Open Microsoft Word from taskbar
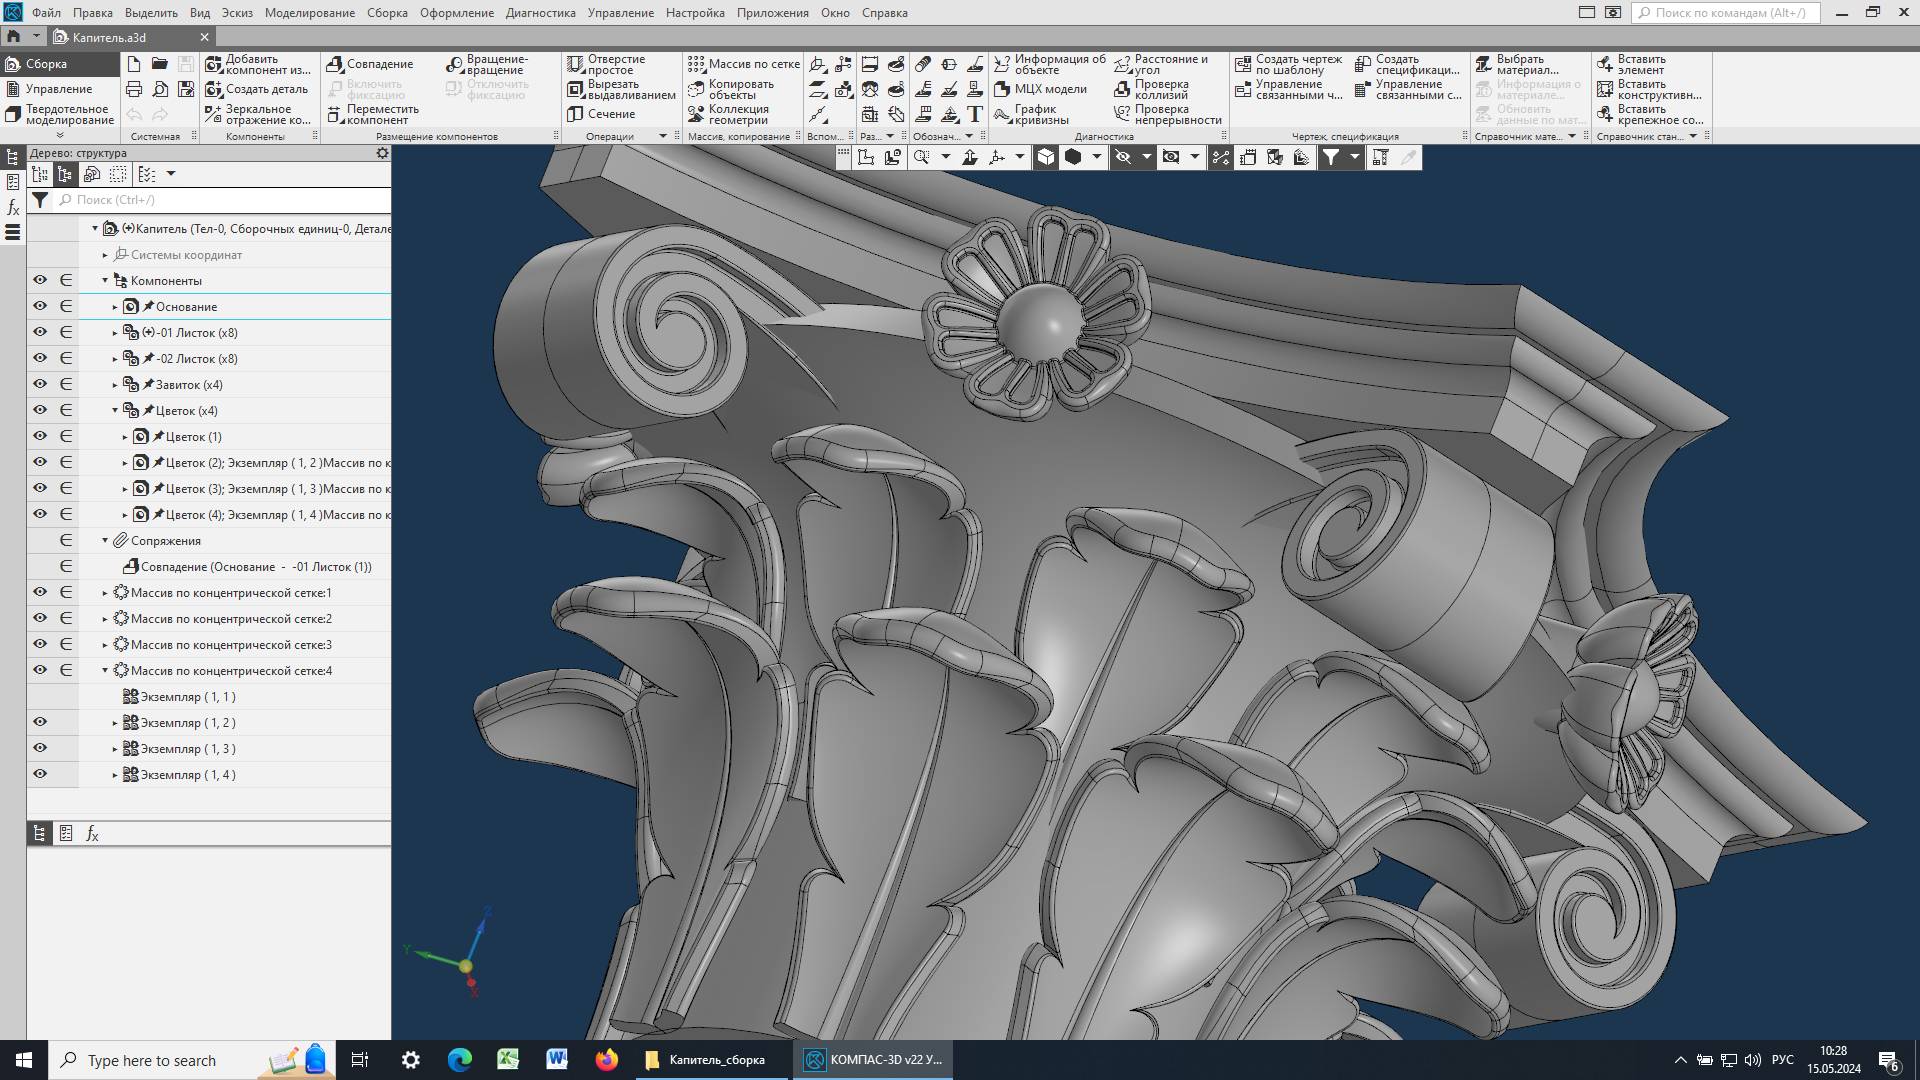The width and height of the screenshot is (1920, 1080). [557, 1060]
